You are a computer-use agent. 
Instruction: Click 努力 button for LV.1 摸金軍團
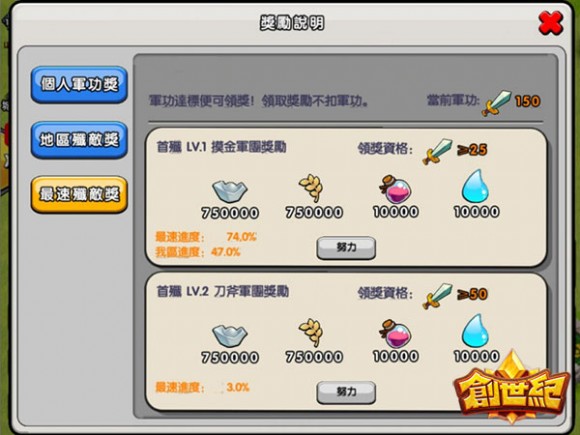(346, 247)
